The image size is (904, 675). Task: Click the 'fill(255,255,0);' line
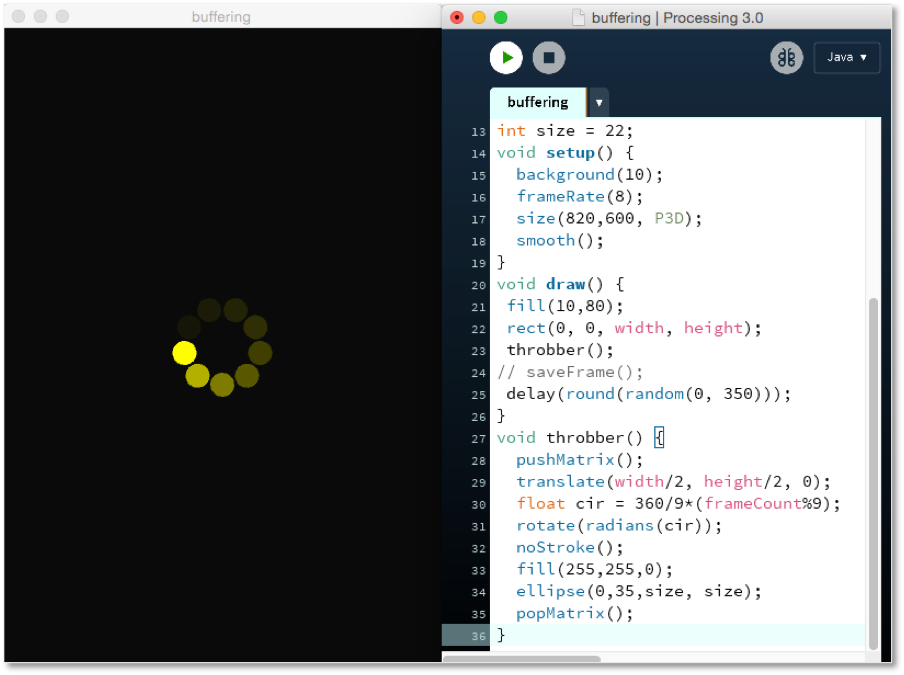pyautogui.click(x=594, y=569)
